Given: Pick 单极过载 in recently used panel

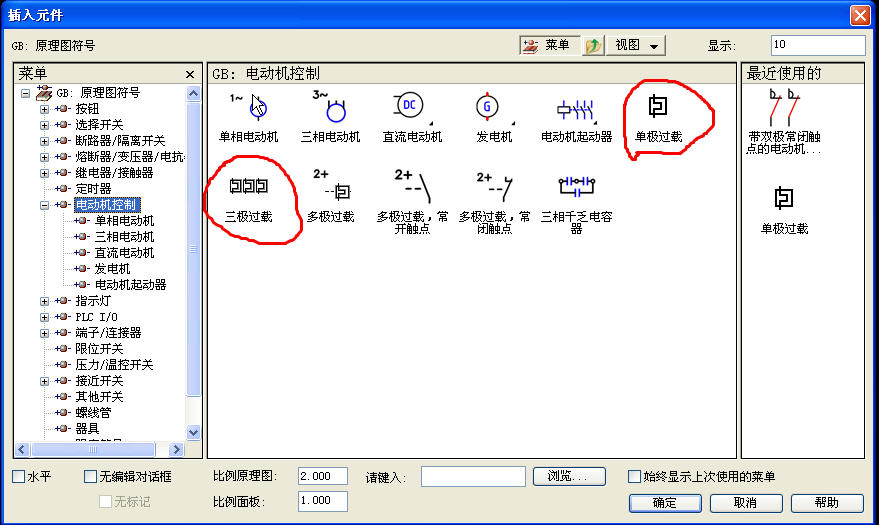Looking at the screenshot, I should click(x=784, y=198).
